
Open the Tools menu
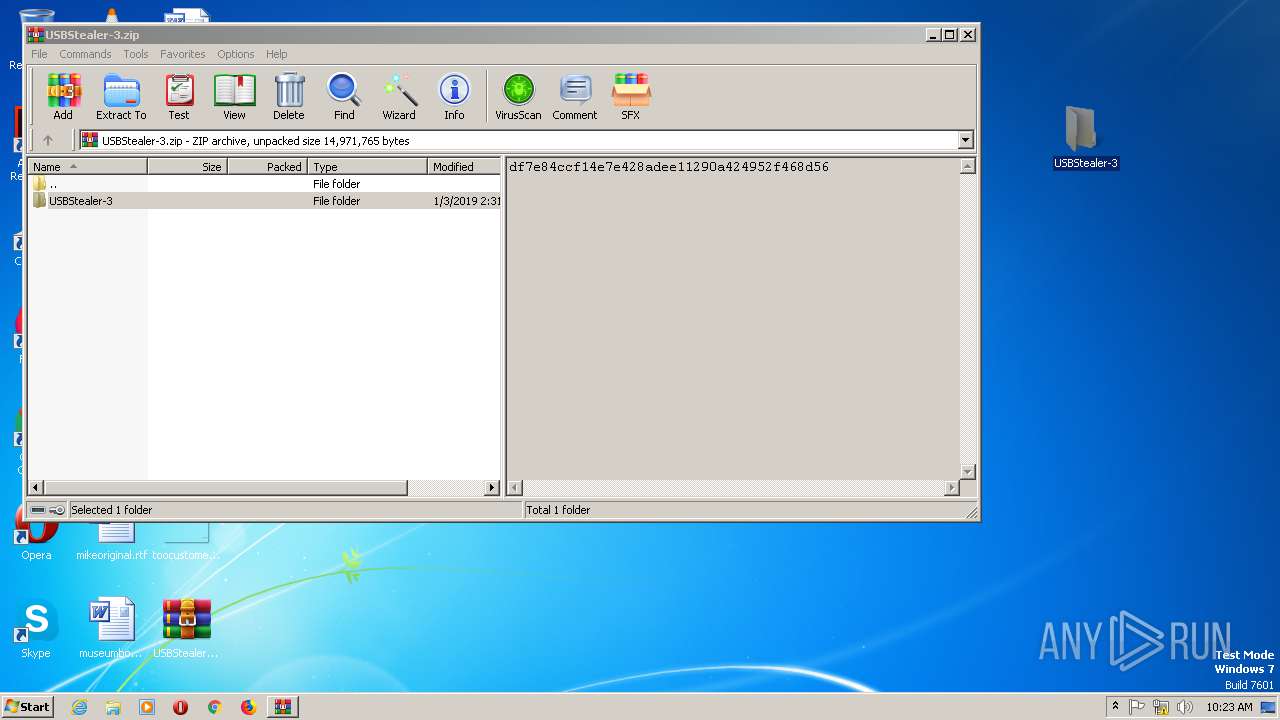point(136,54)
